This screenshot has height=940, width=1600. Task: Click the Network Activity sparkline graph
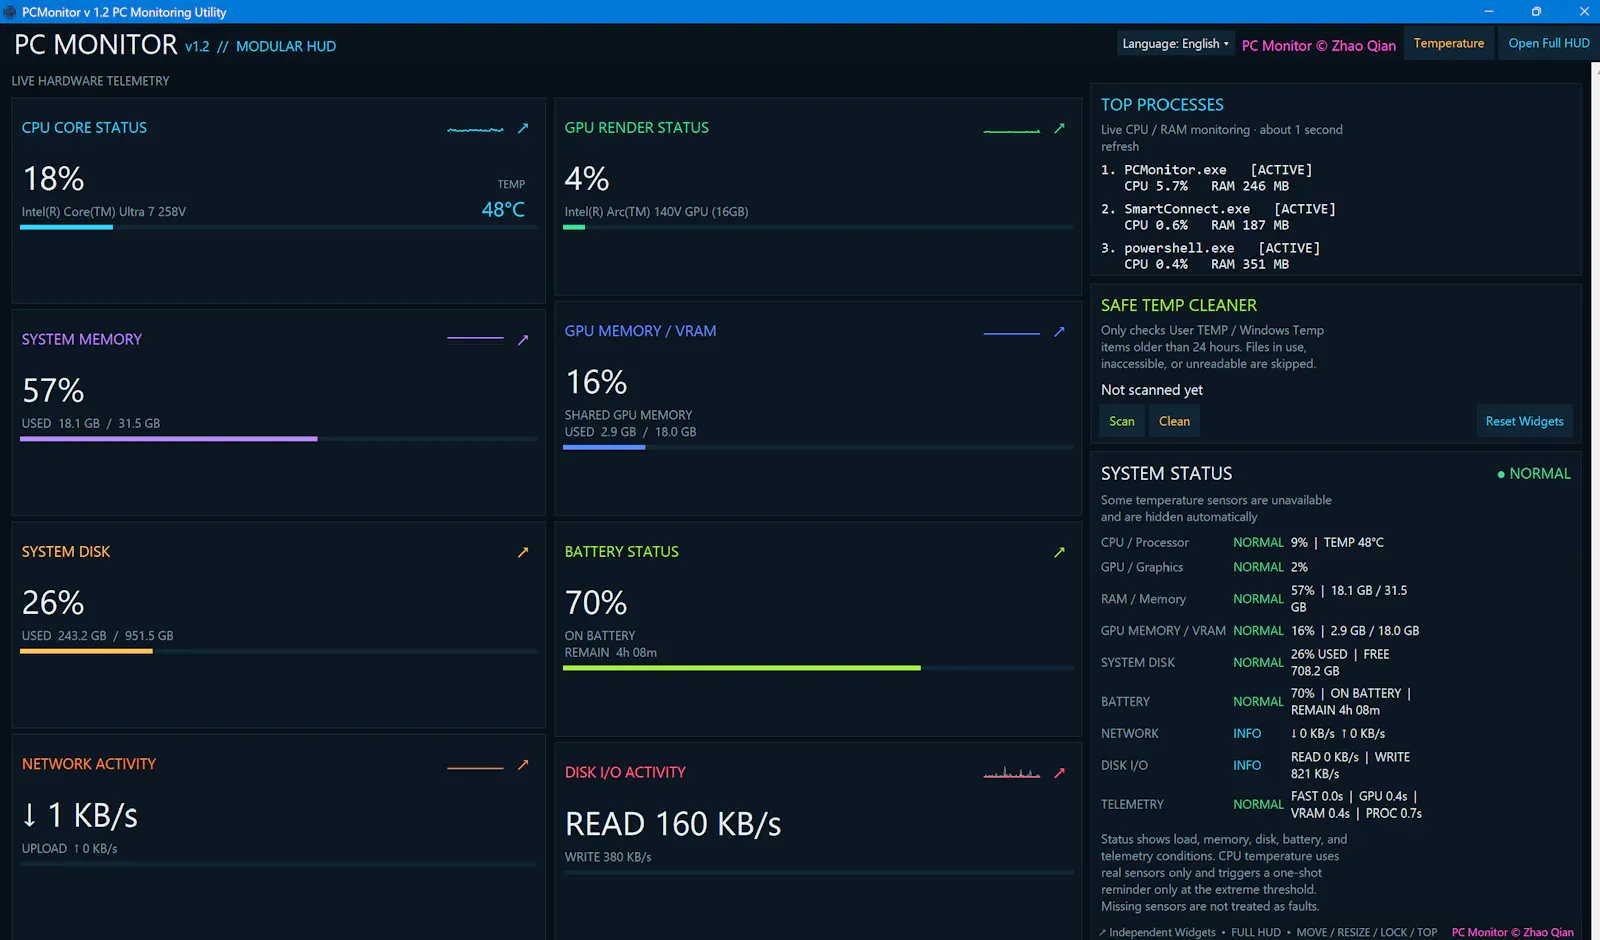coord(475,768)
